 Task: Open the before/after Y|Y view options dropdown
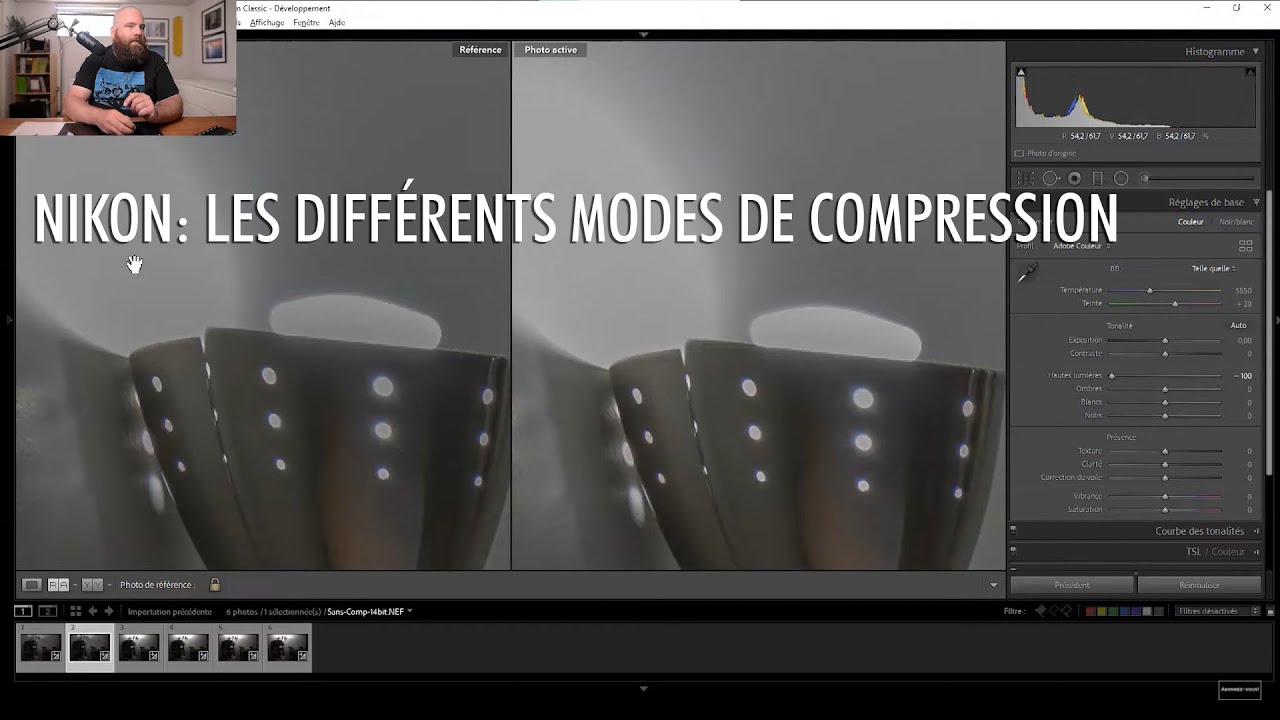[108, 585]
